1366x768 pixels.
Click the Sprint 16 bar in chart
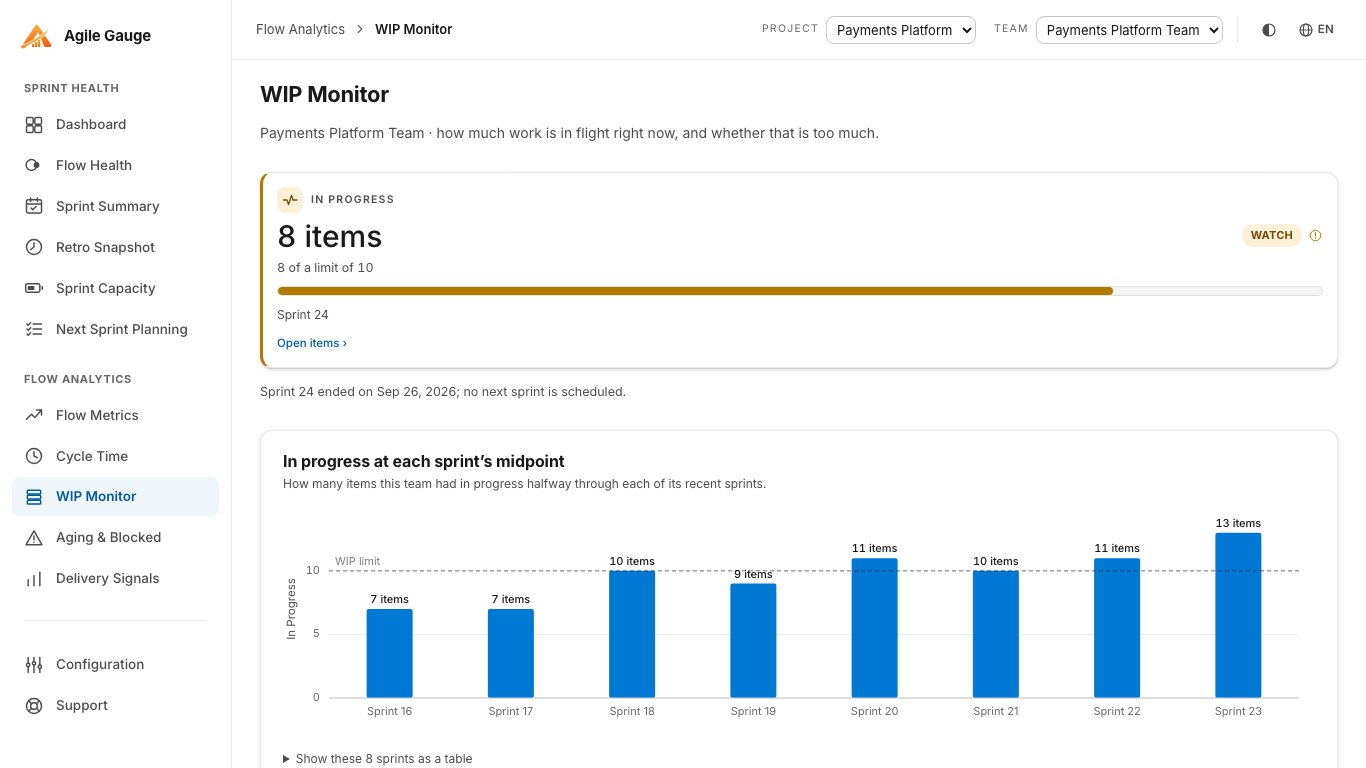(389, 653)
